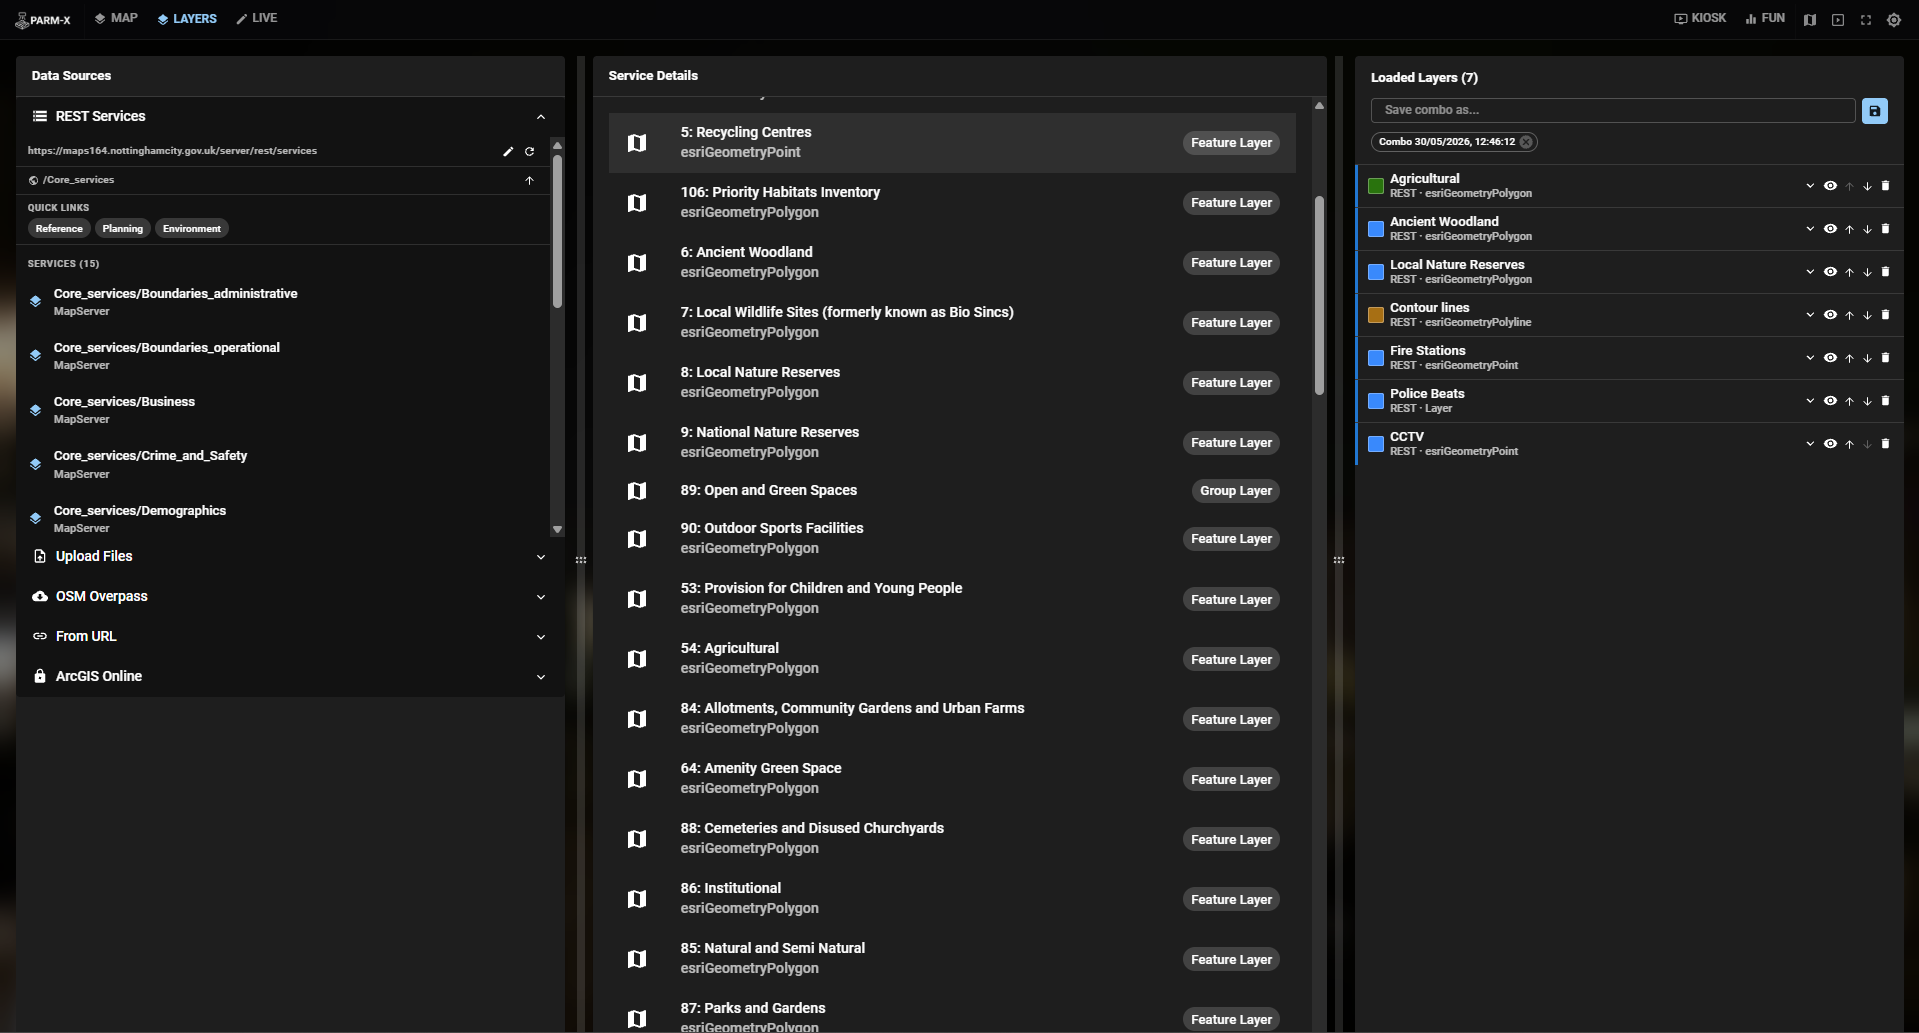Click map icon for 6: Ancient Woodland
Image resolution: width=1919 pixels, height=1033 pixels.
[x=637, y=263]
